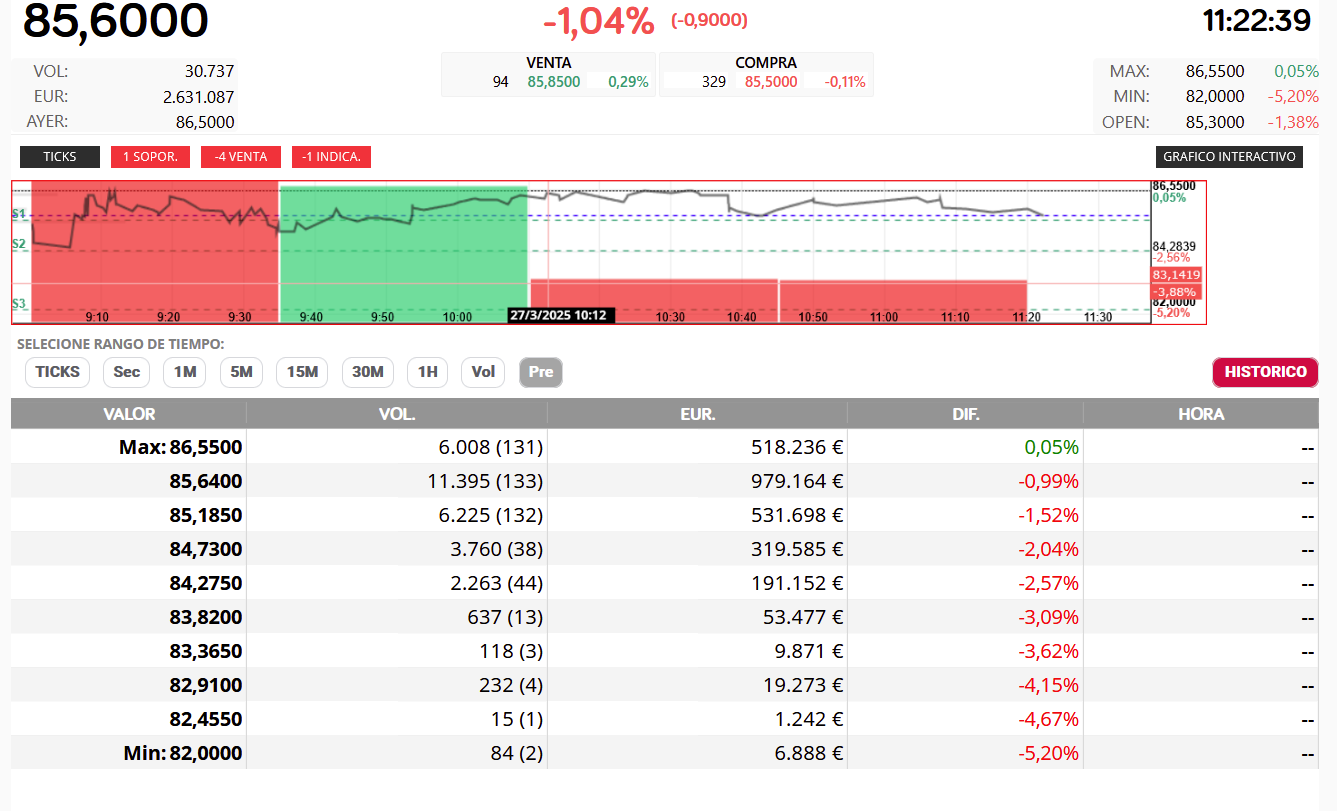1337x811 pixels.
Task: Click the 27/3/2025 10:12 chart time marker
Action: tap(561, 315)
